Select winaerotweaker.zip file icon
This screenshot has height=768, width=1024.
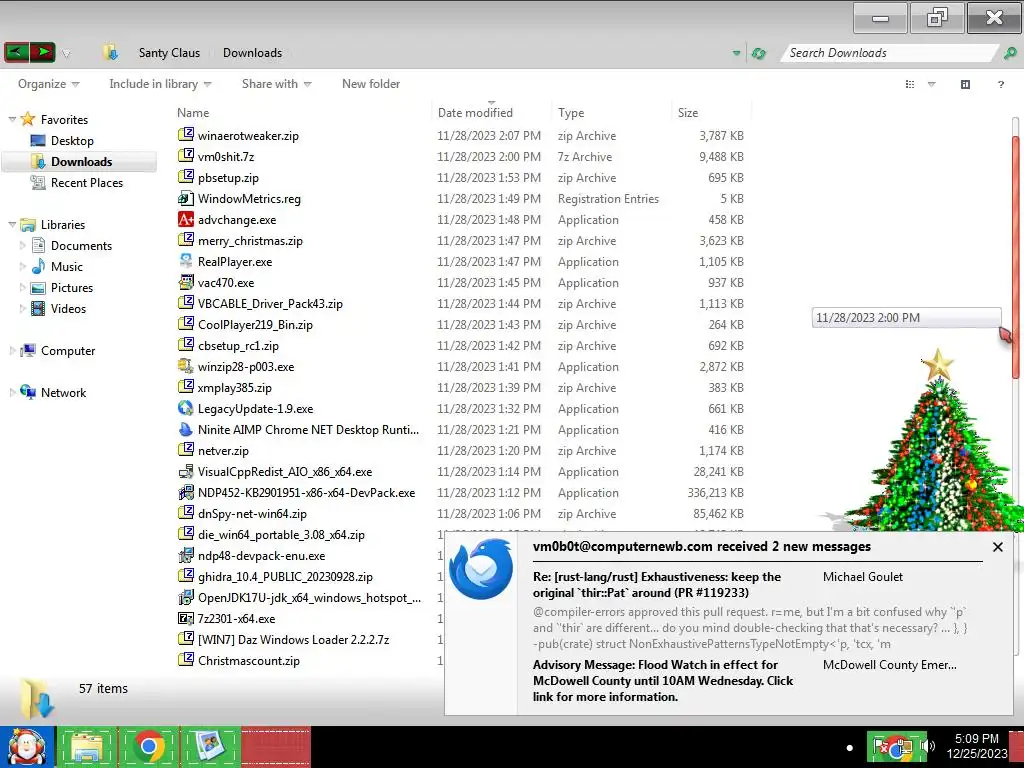pyautogui.click(x=186, y=135)
